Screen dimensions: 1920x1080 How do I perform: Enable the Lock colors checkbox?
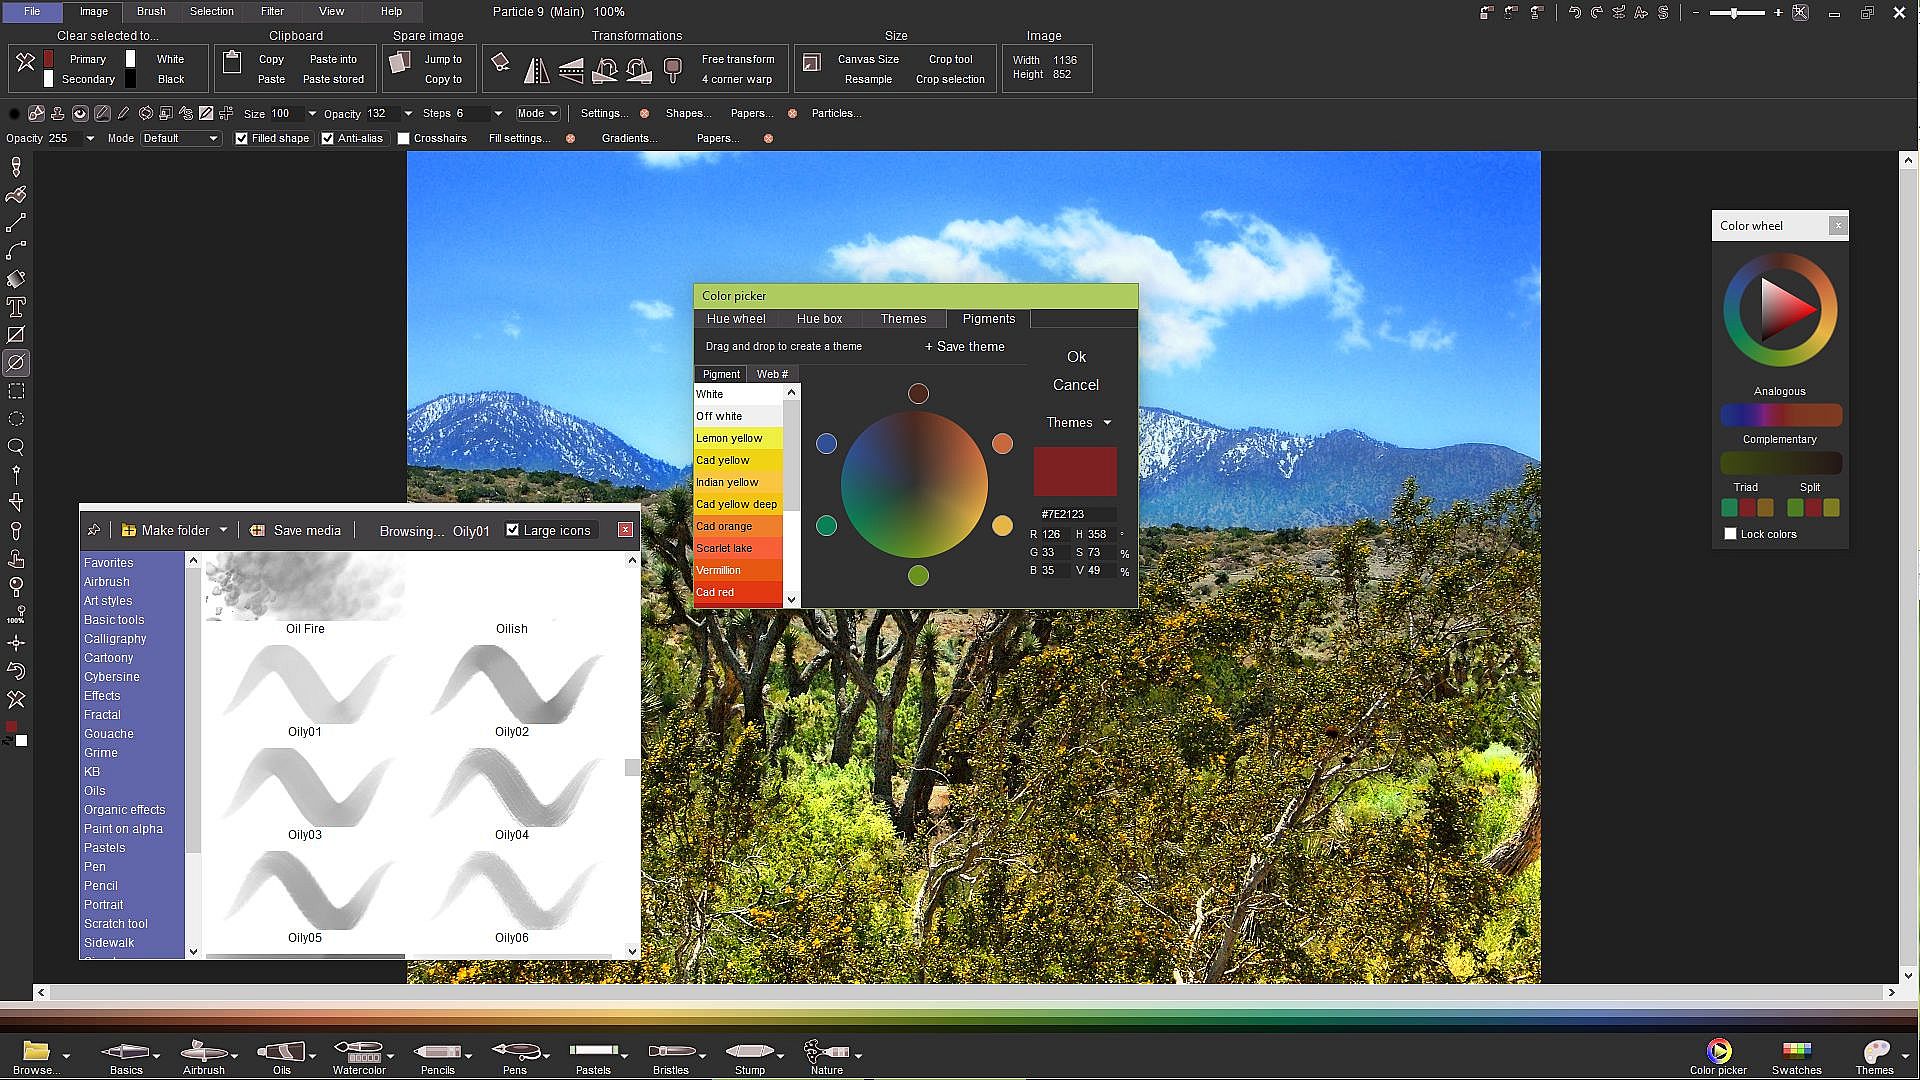[x=1730, y=534]
